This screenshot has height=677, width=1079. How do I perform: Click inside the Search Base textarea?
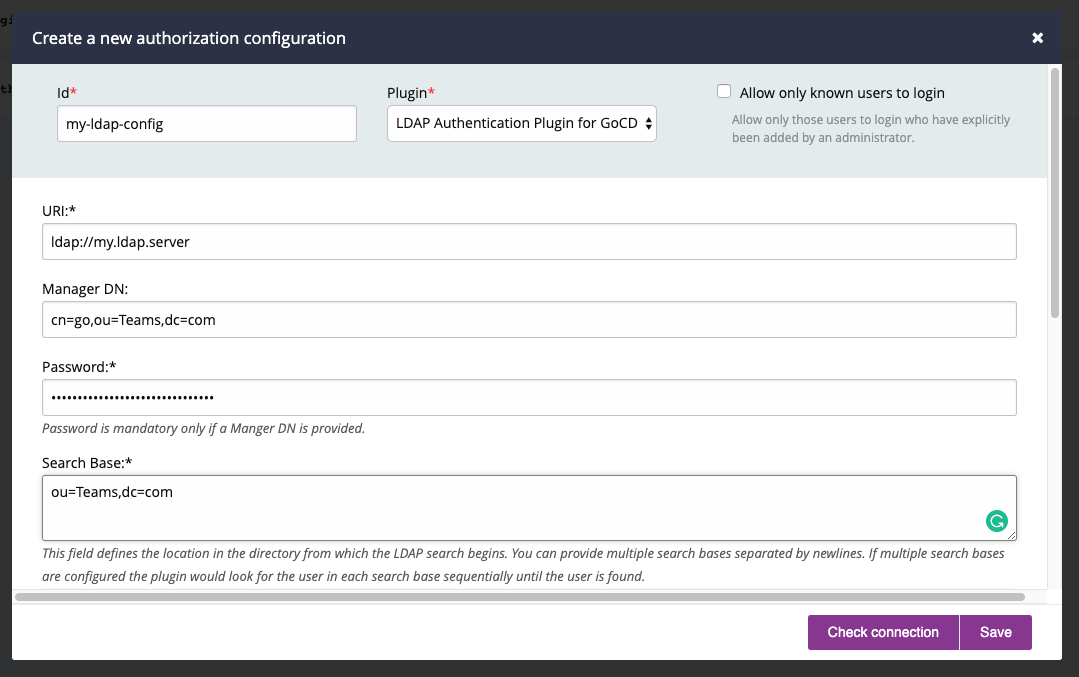click(x=529, y=508)
